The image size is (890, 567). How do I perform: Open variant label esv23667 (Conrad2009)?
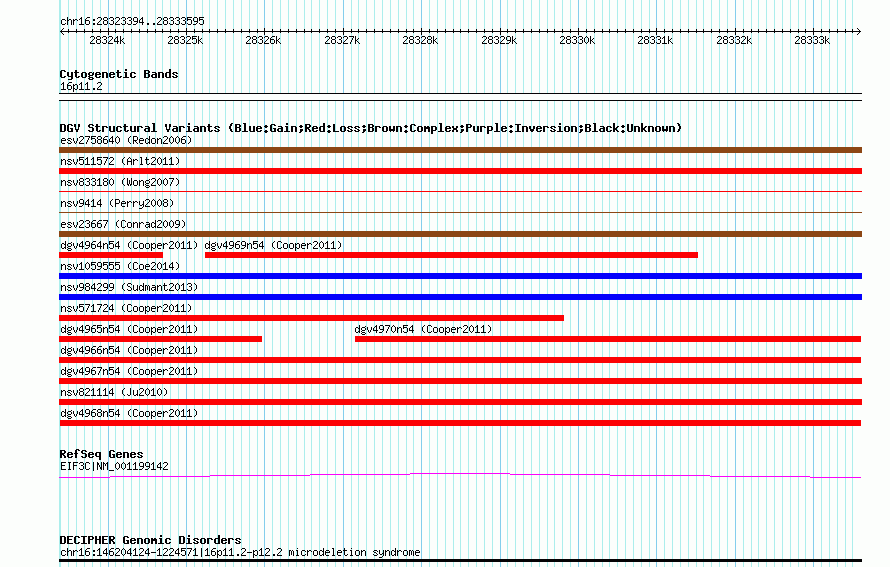(123, 224)
